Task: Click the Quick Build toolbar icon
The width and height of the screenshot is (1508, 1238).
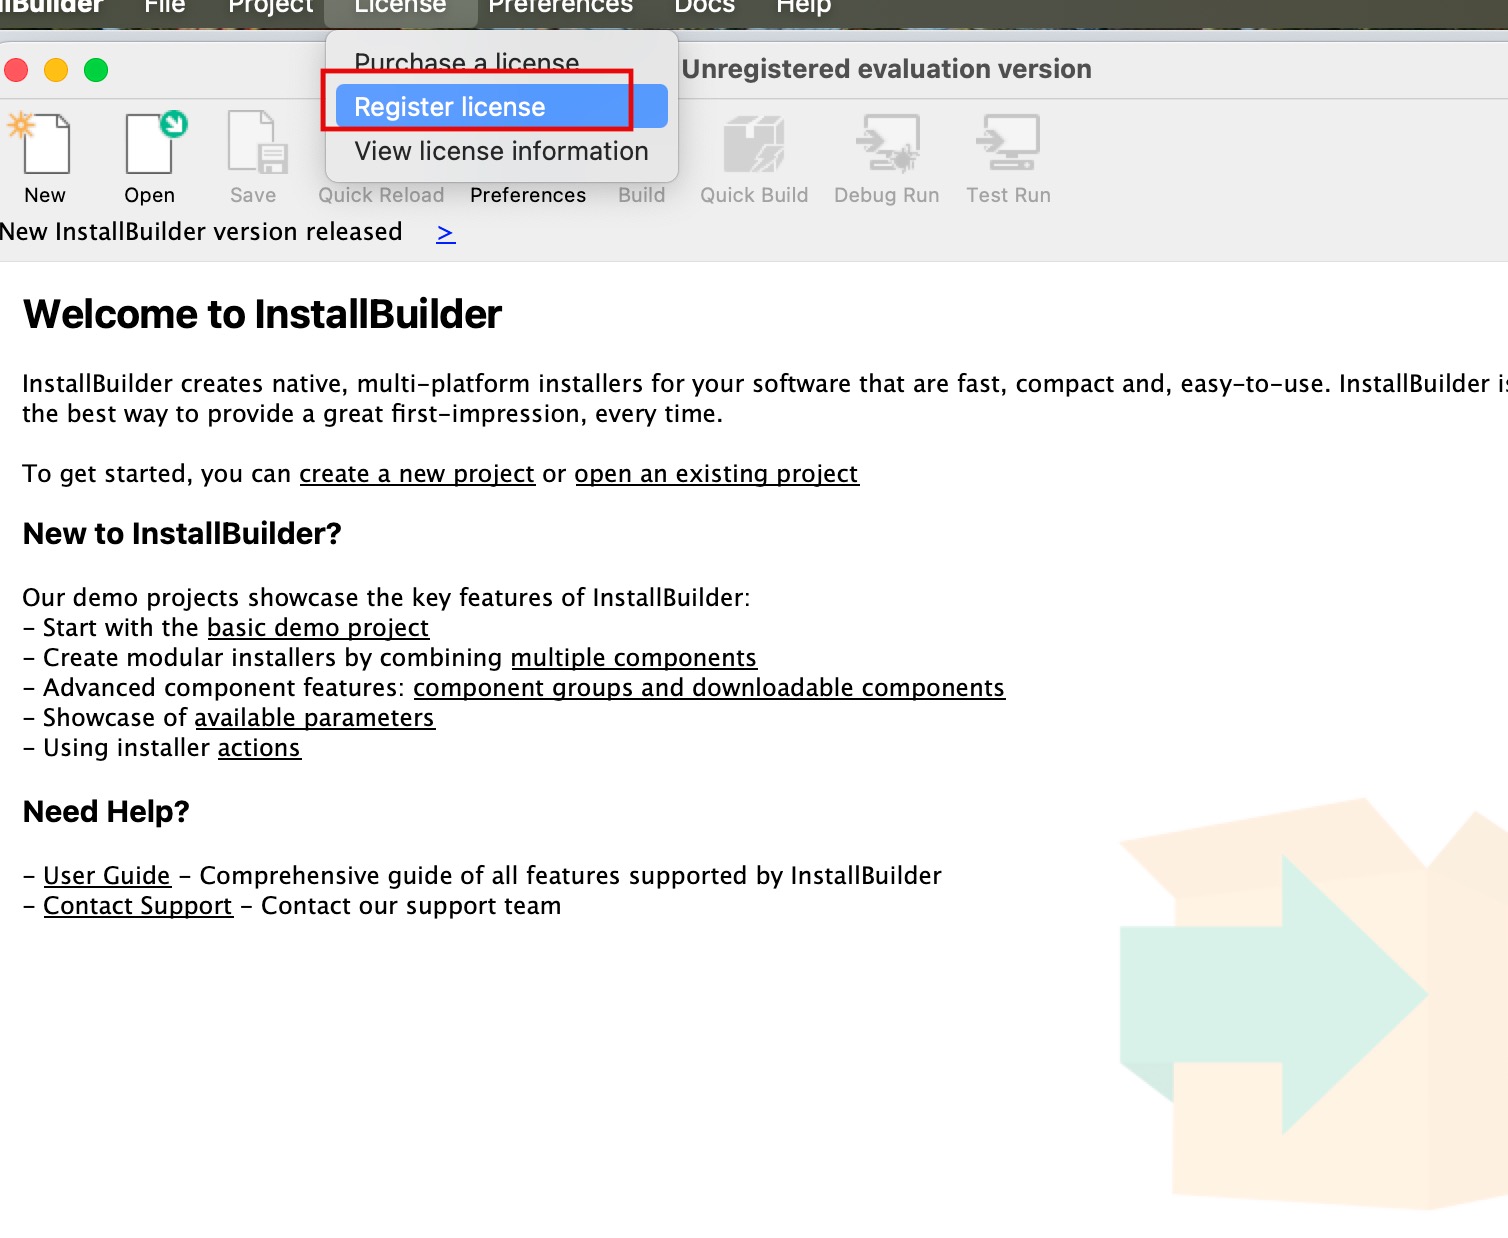Action: 754,145
